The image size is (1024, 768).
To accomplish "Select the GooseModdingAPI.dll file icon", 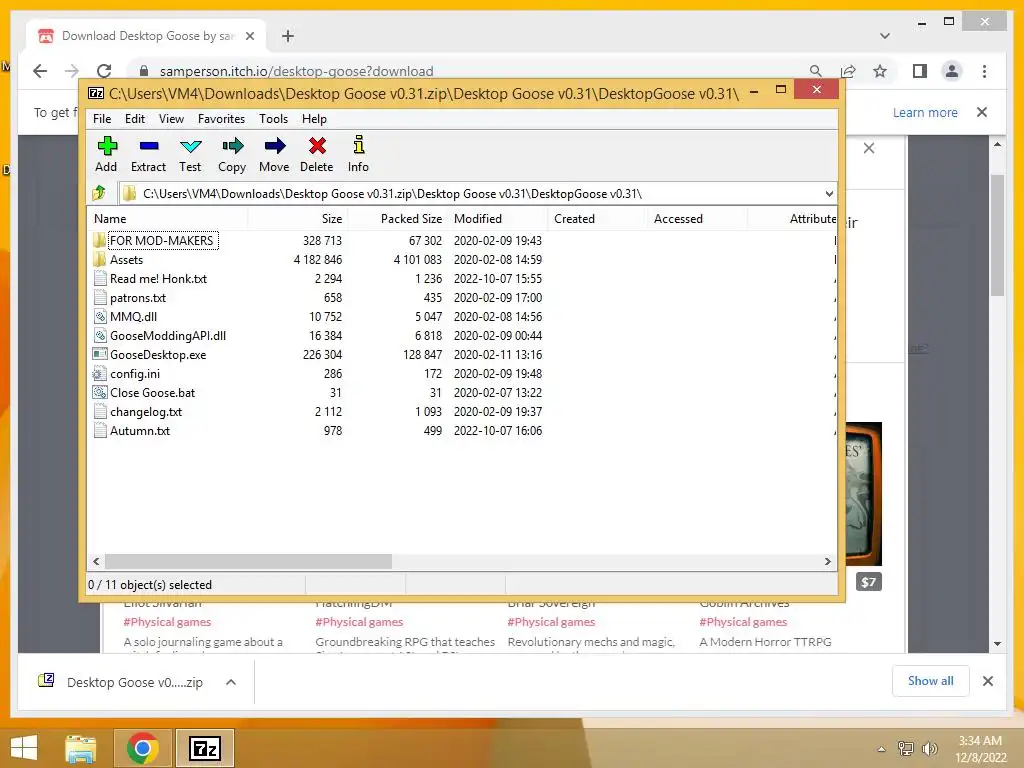I will point(99,336).
